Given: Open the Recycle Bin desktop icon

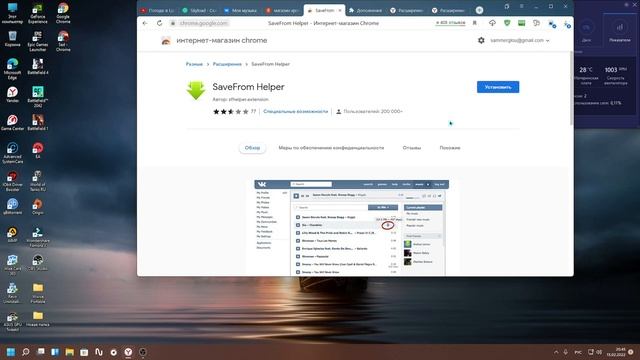Looking at the screenshot, I should coord(12,39).
